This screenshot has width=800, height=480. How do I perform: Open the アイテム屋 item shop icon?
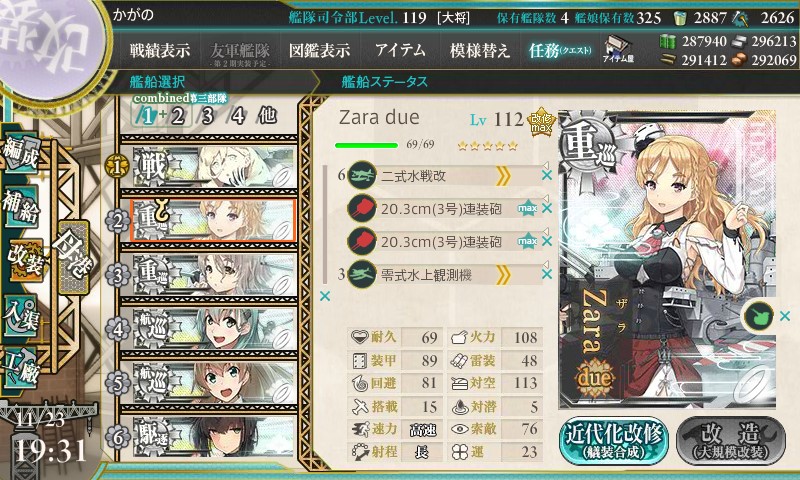pyautogui.click(x=618, y=49)
